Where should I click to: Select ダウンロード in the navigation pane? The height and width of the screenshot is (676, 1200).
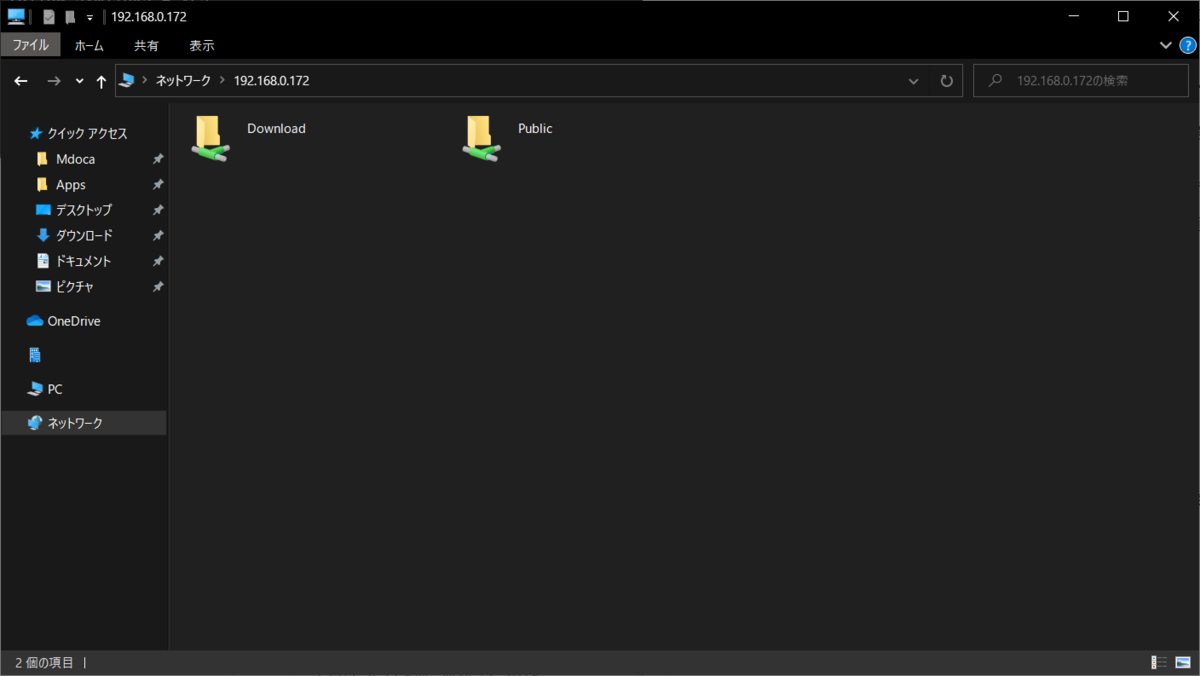tap(84, 236)
